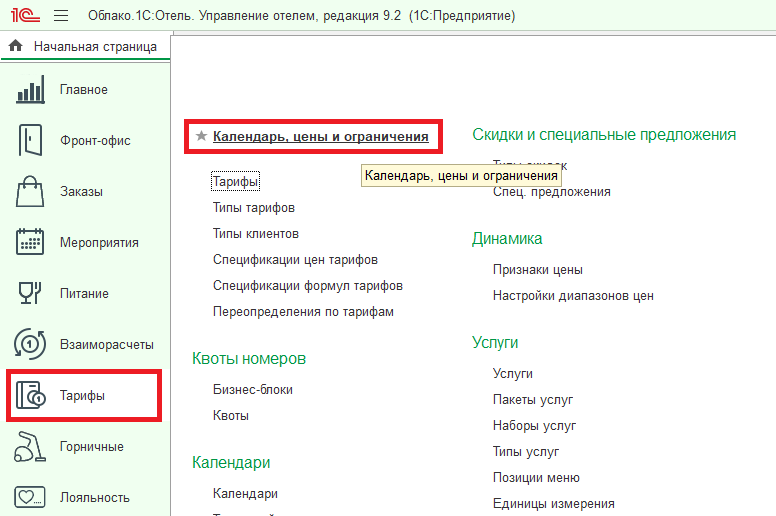
Task: Click the green Календари section heading
Action: [x=231, y=462]
